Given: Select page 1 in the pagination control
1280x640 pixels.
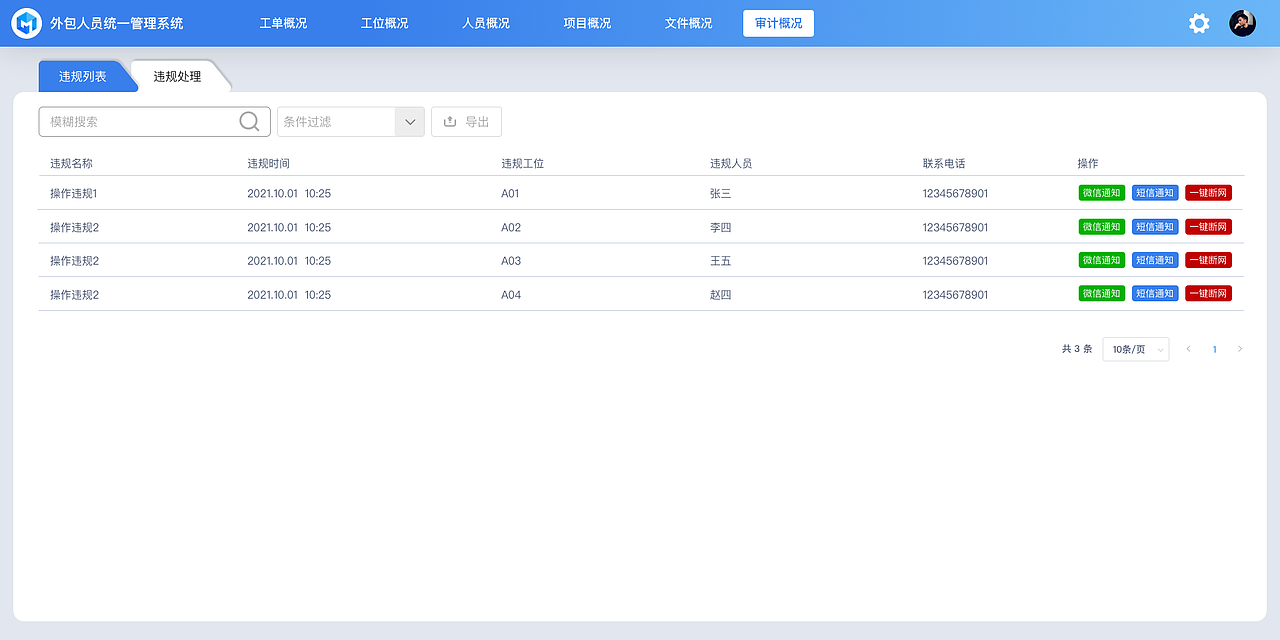Looking at the screenshot, I should (1214, 349).
